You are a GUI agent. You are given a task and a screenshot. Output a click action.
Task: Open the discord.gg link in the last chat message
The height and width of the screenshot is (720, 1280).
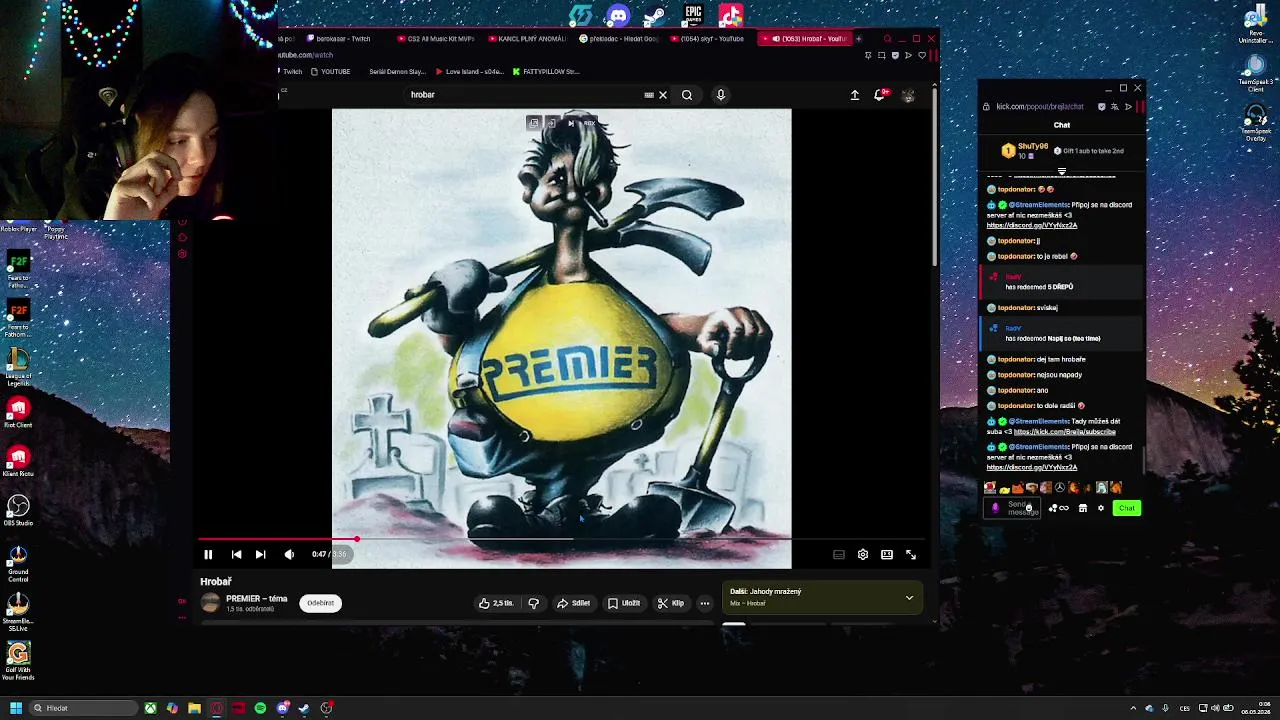point(1031,468)
